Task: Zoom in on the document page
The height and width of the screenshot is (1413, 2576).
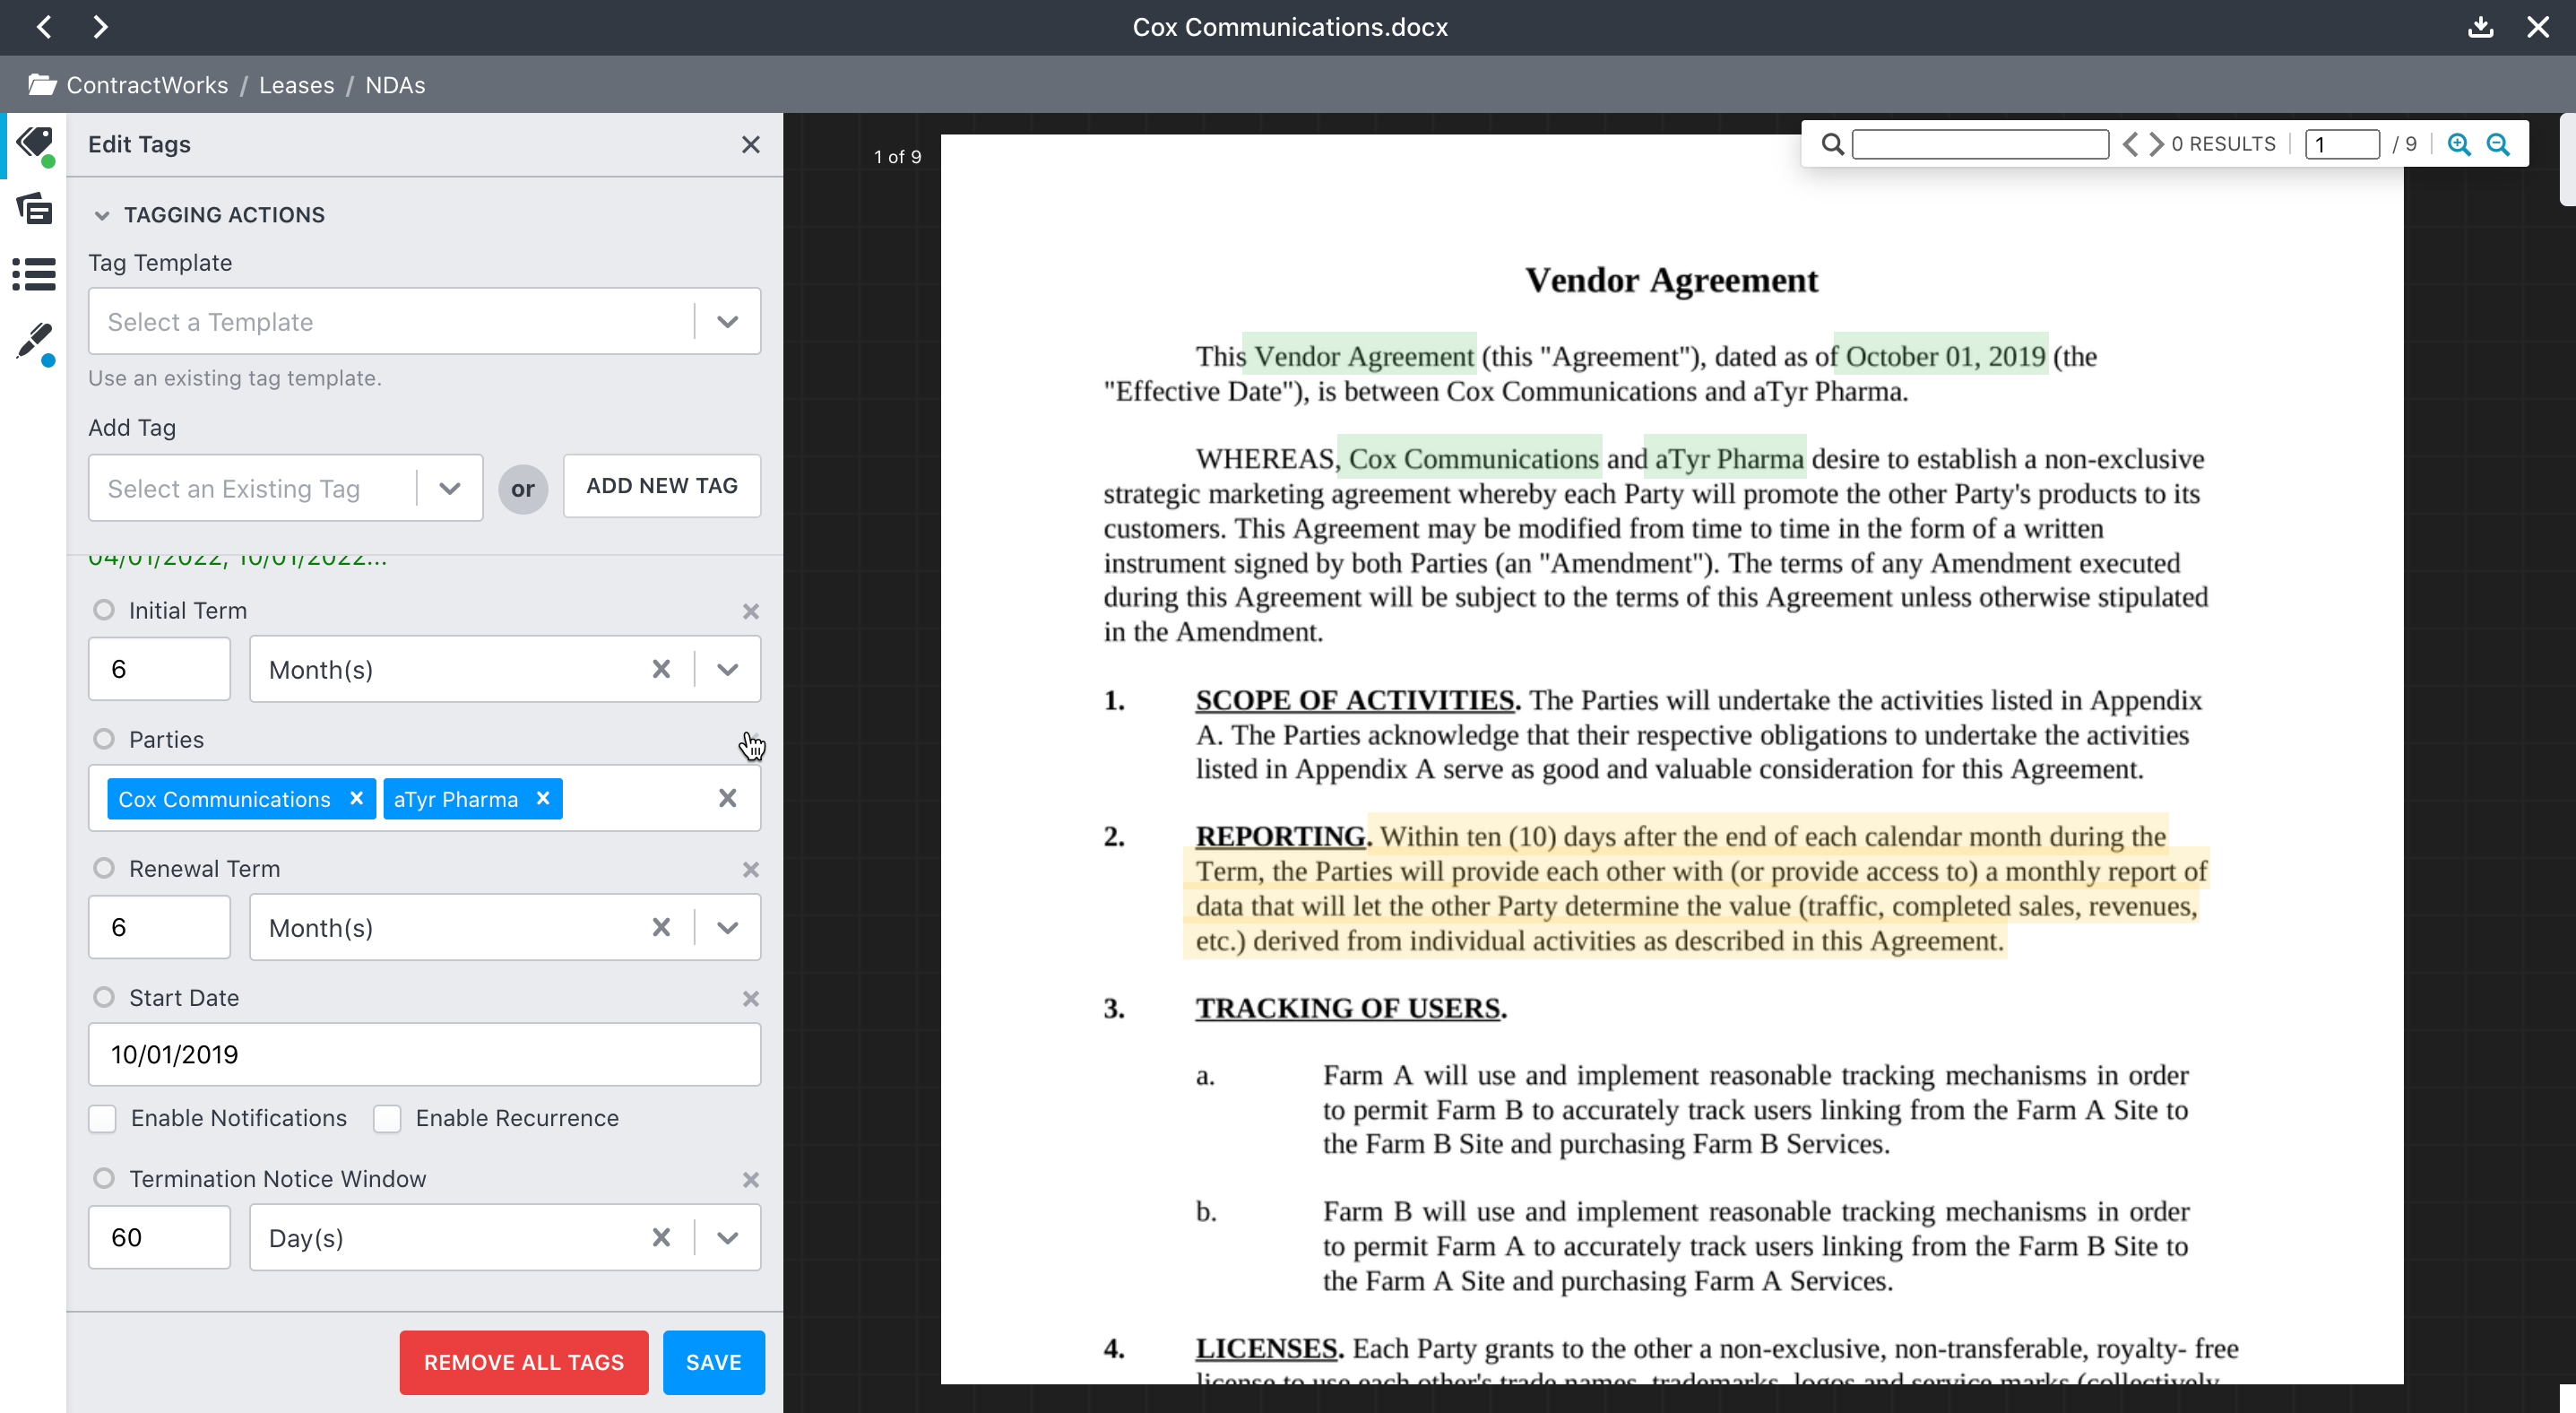Action: click(2460, 144)
